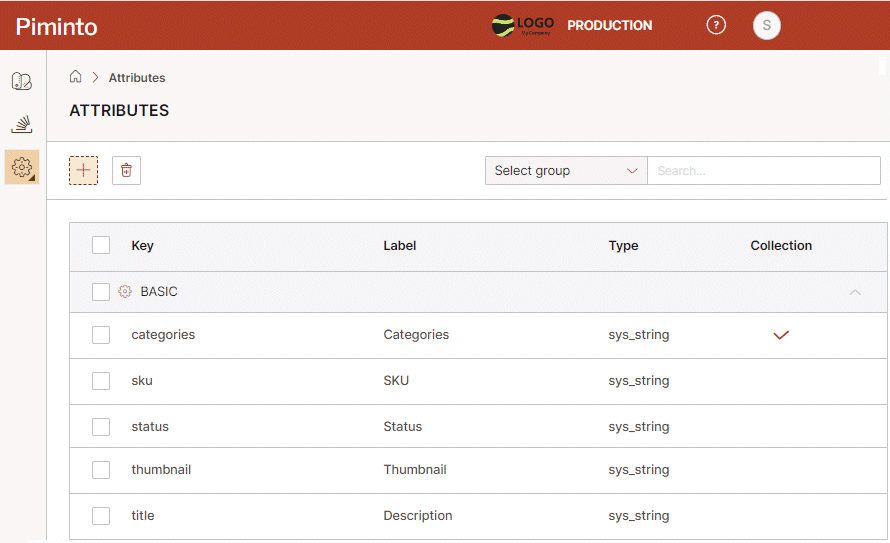Viewport: 890px width, 543px height.
Task: Open the help question mark icon
Action: (x=716, y=25)
